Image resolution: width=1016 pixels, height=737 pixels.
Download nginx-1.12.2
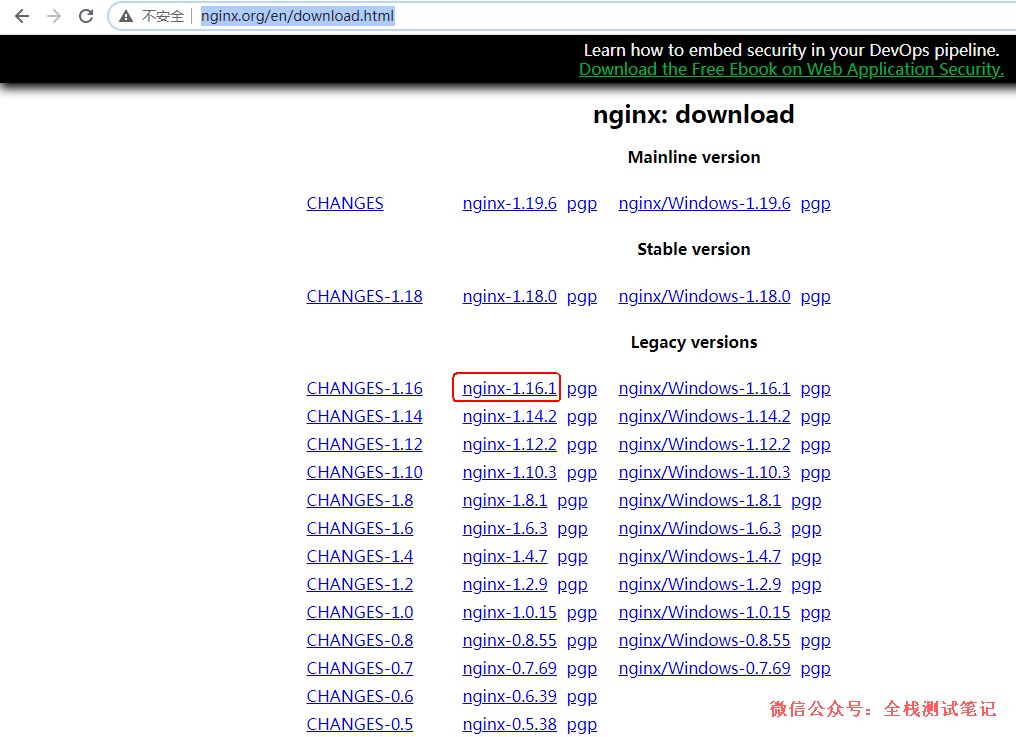tap(509, 444)
